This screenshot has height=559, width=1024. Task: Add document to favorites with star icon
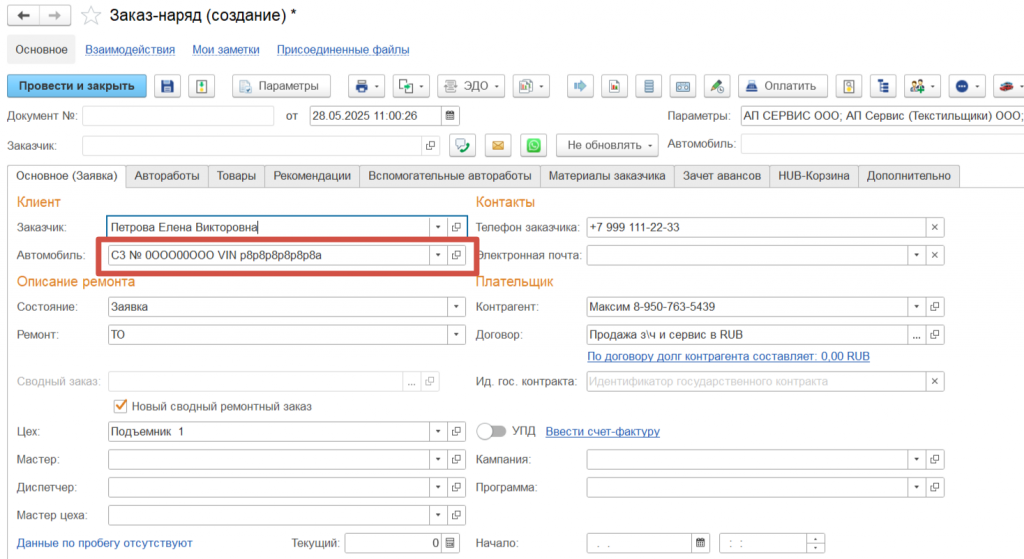91,16
